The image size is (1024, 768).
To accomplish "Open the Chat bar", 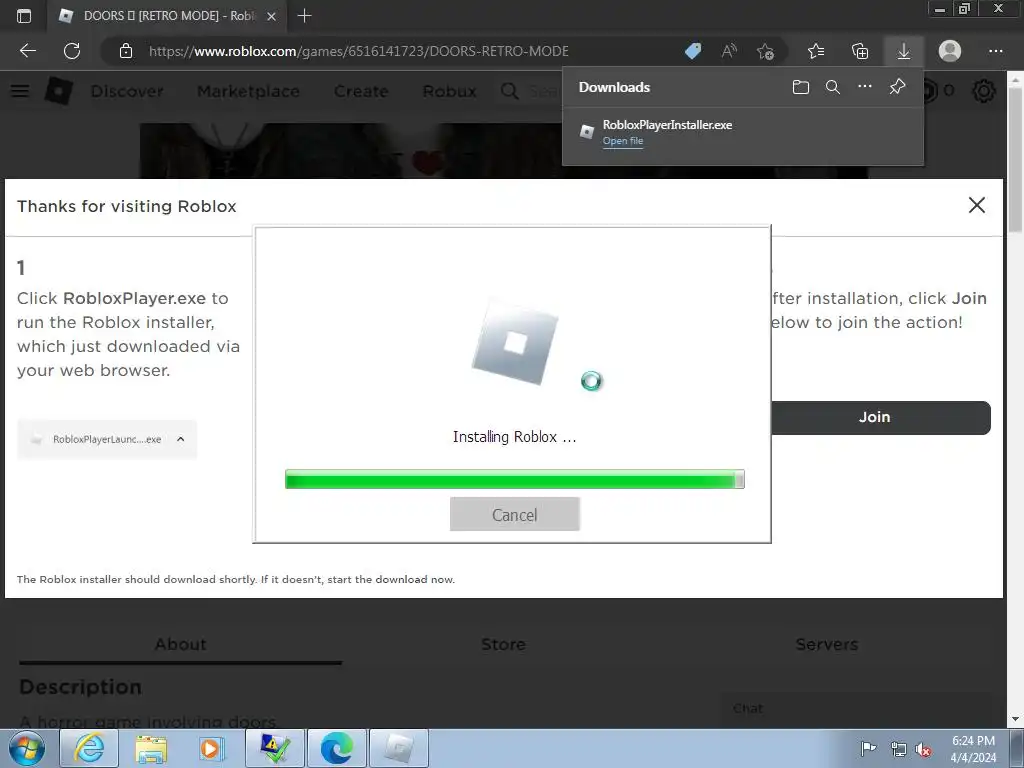I will coord(856,709).
